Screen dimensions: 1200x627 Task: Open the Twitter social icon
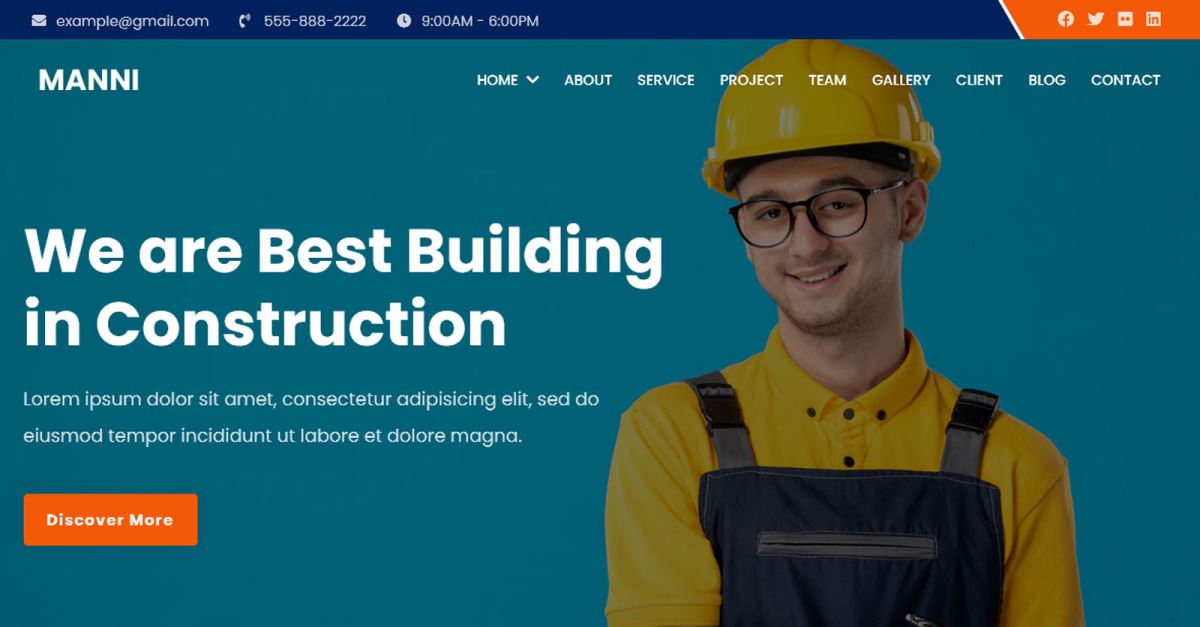tap(1096, 19)
